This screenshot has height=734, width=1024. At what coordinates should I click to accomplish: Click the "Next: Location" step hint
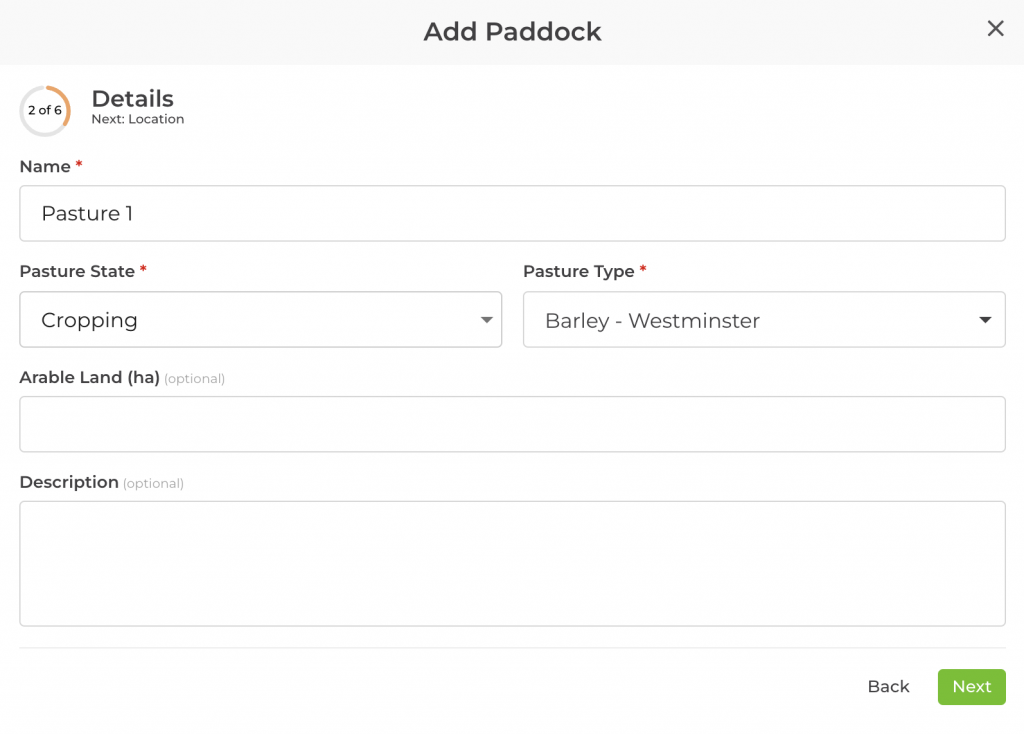138,119
